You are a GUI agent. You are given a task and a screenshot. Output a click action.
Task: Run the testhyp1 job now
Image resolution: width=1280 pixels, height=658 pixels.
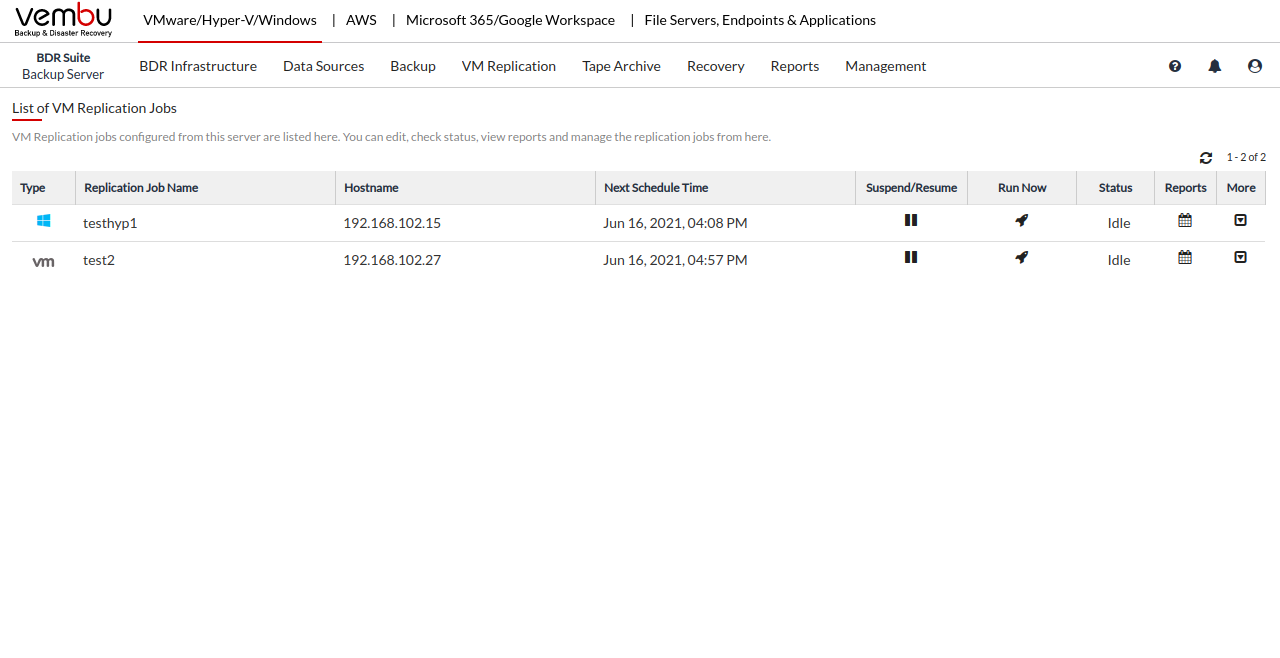(x=1021, y=221)
